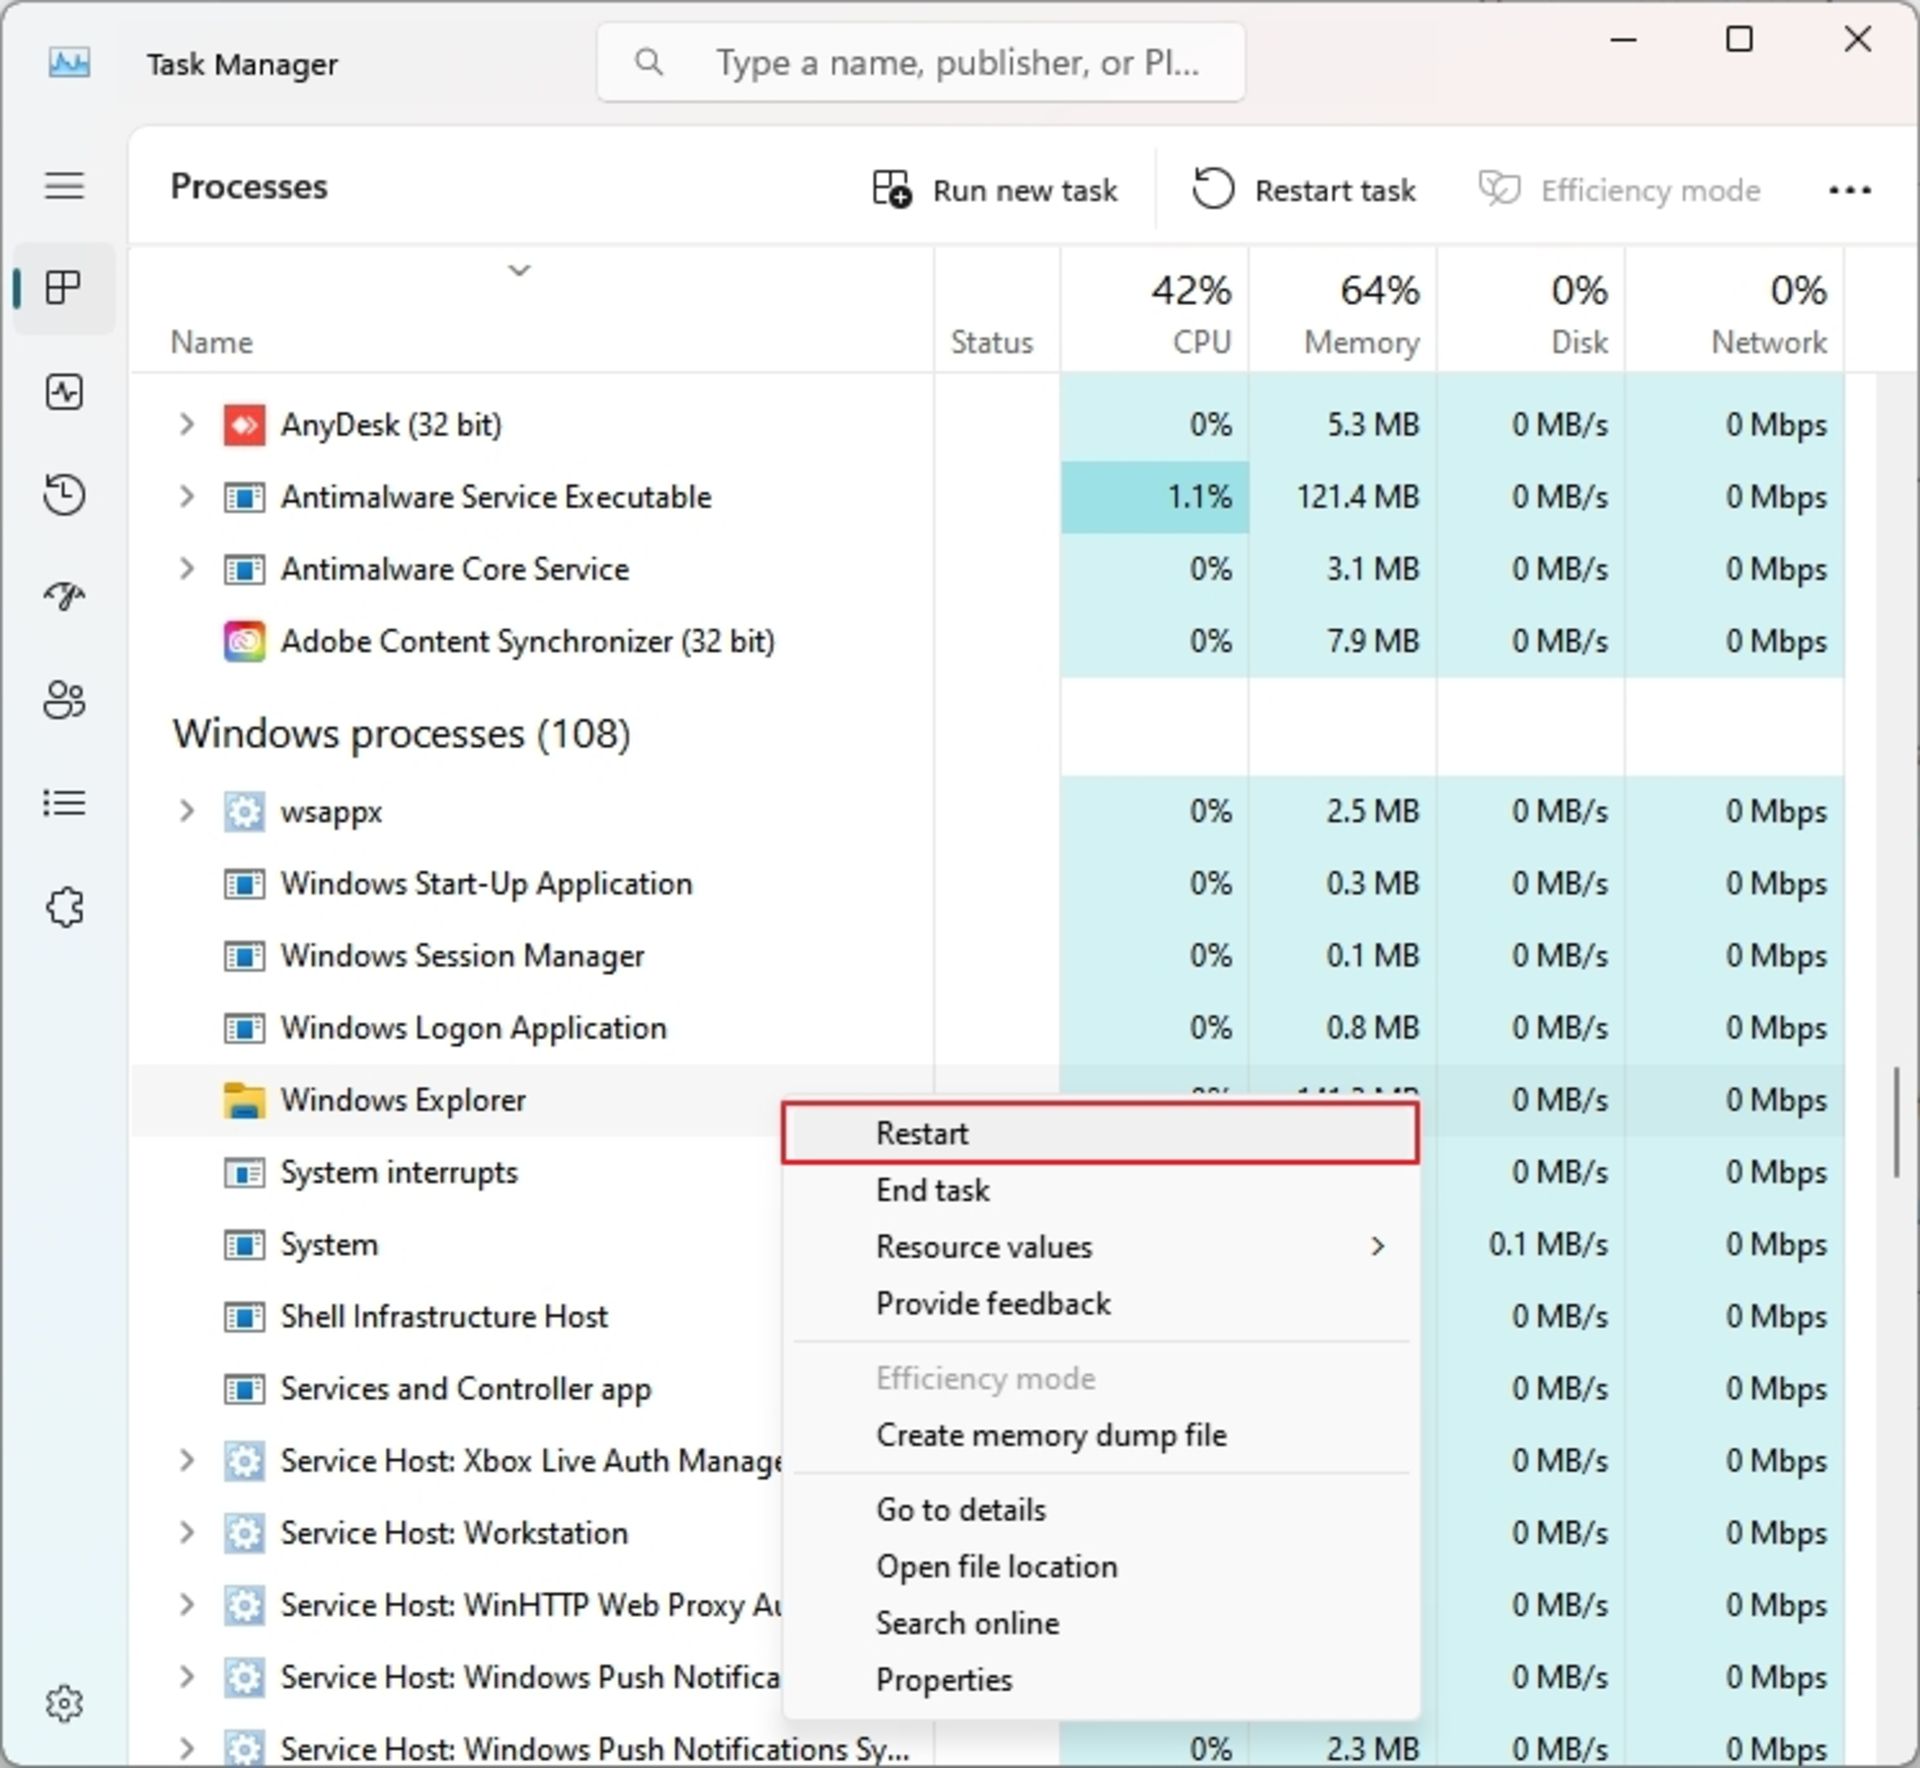The height and width of the screenshot is (1768, 1920).
Task: Click the Efficiency mode toolbar button
Action: [1620, 189]
